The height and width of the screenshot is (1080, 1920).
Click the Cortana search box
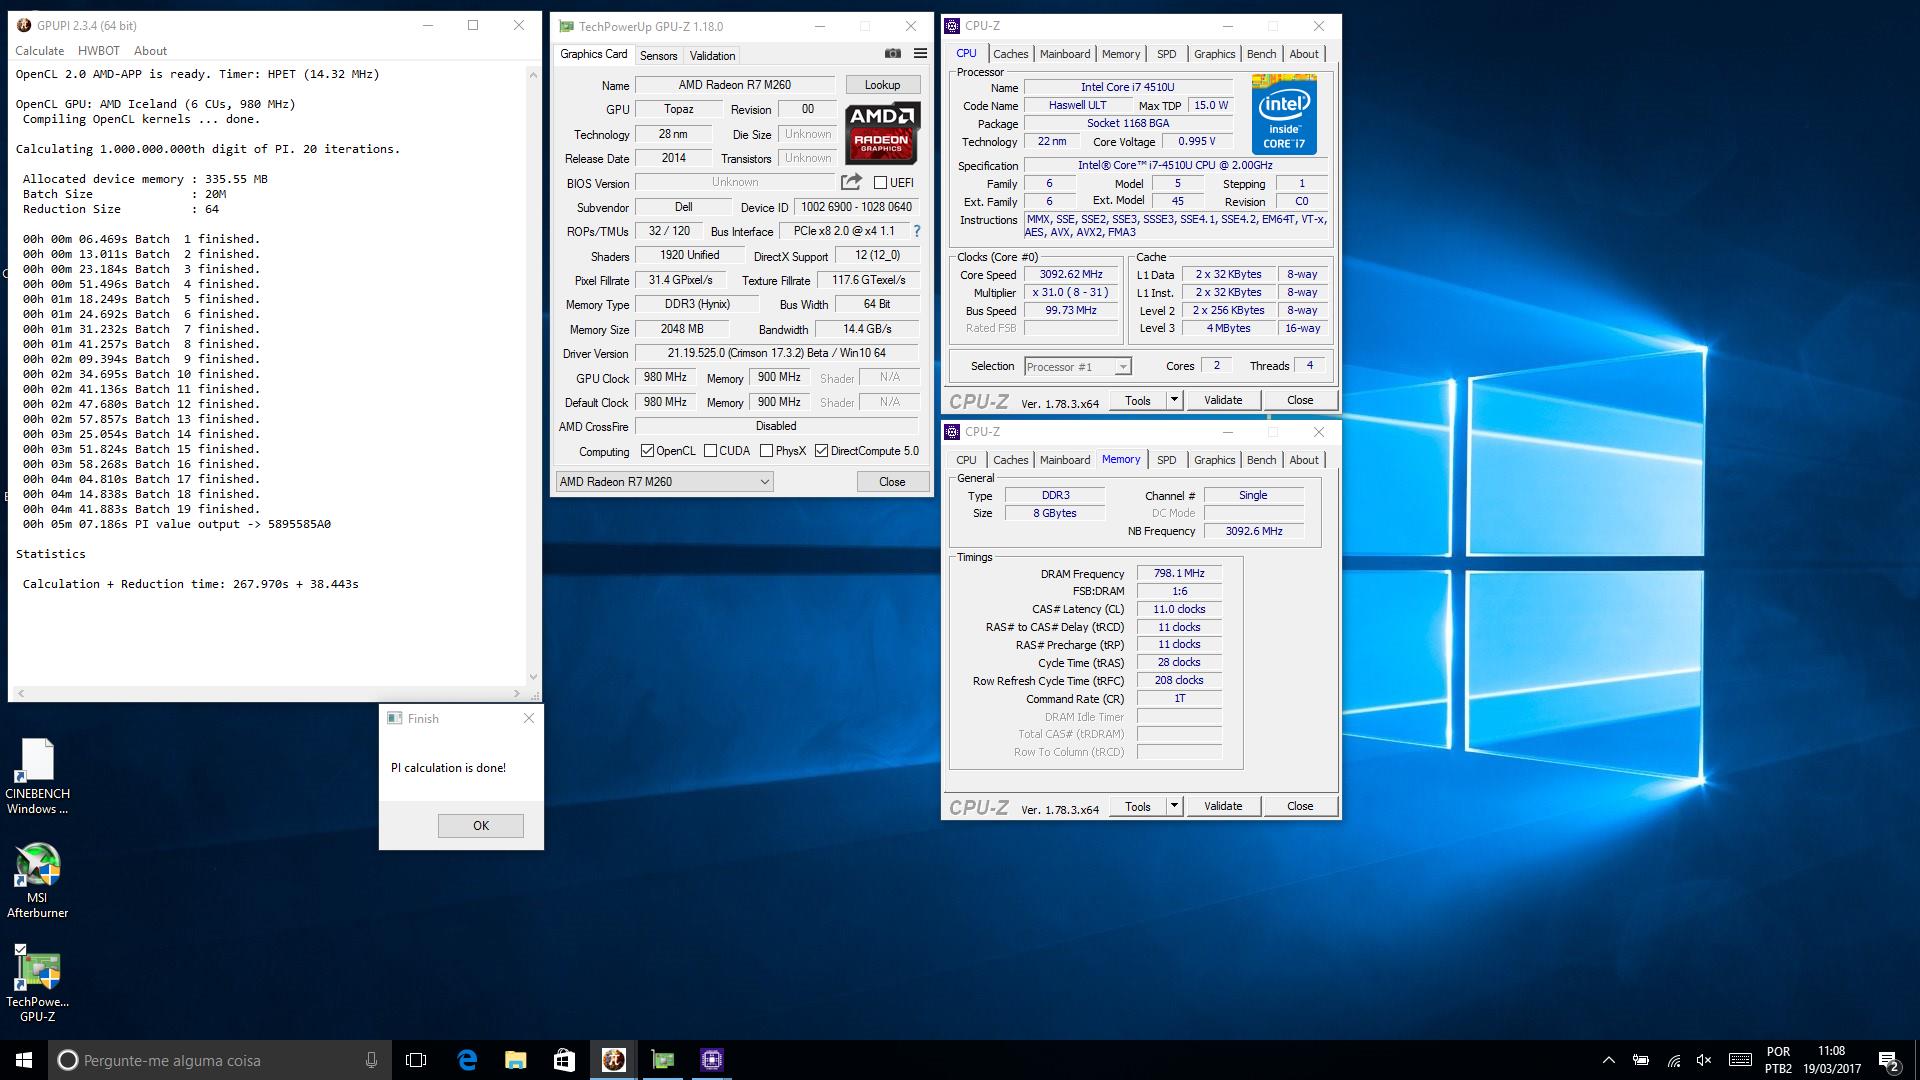[x=218, y=1060]
